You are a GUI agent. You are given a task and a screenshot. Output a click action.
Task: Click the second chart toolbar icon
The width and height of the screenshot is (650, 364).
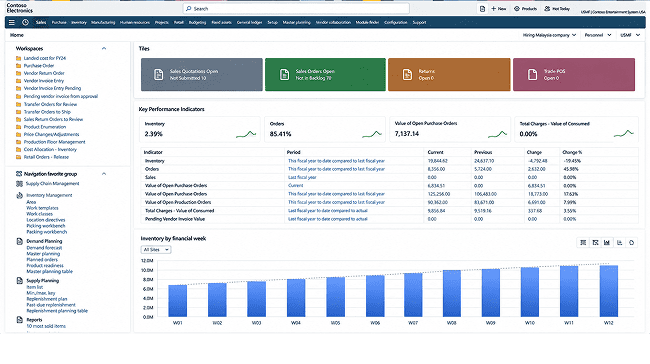point(595,243)
